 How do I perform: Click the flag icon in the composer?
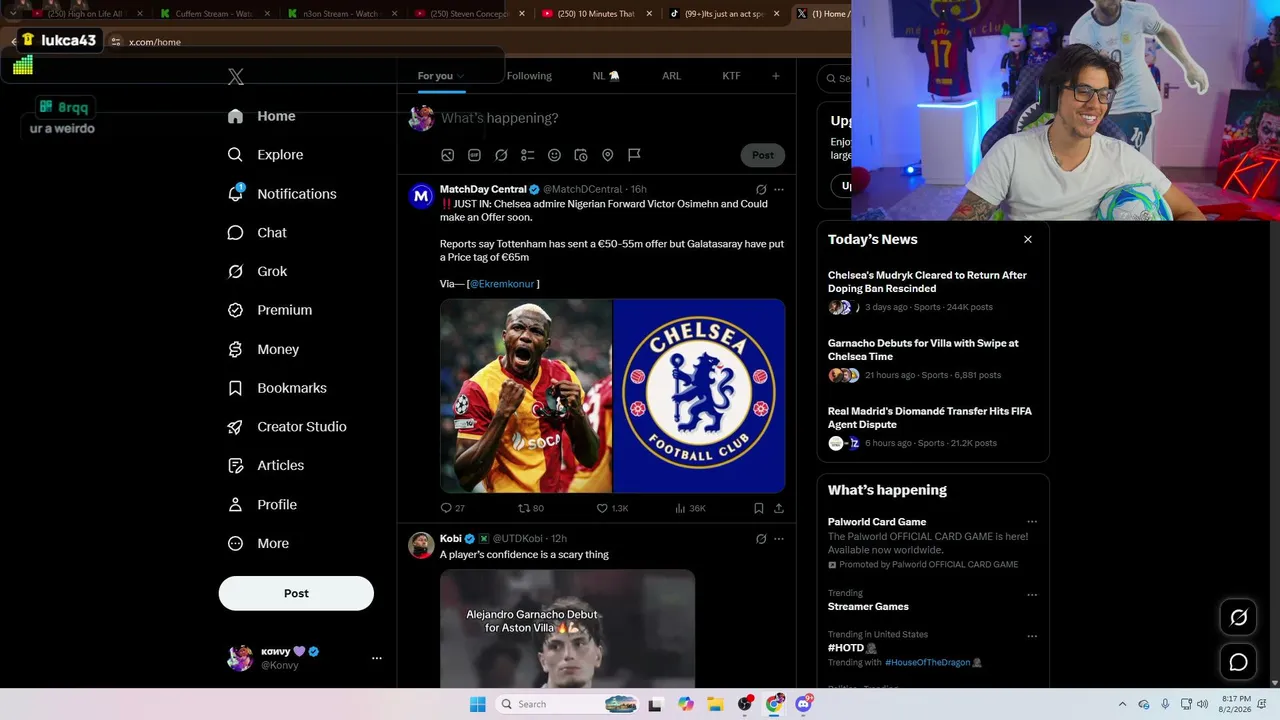[634, 155]
